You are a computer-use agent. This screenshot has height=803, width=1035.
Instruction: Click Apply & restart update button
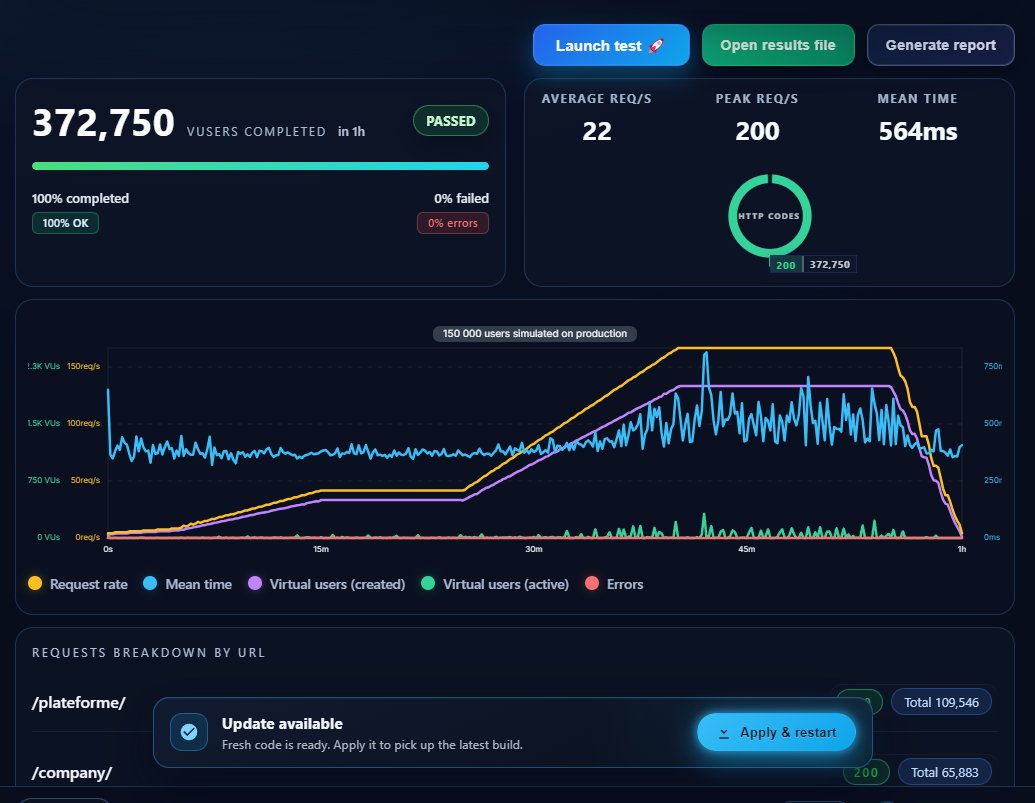(777, 732)
